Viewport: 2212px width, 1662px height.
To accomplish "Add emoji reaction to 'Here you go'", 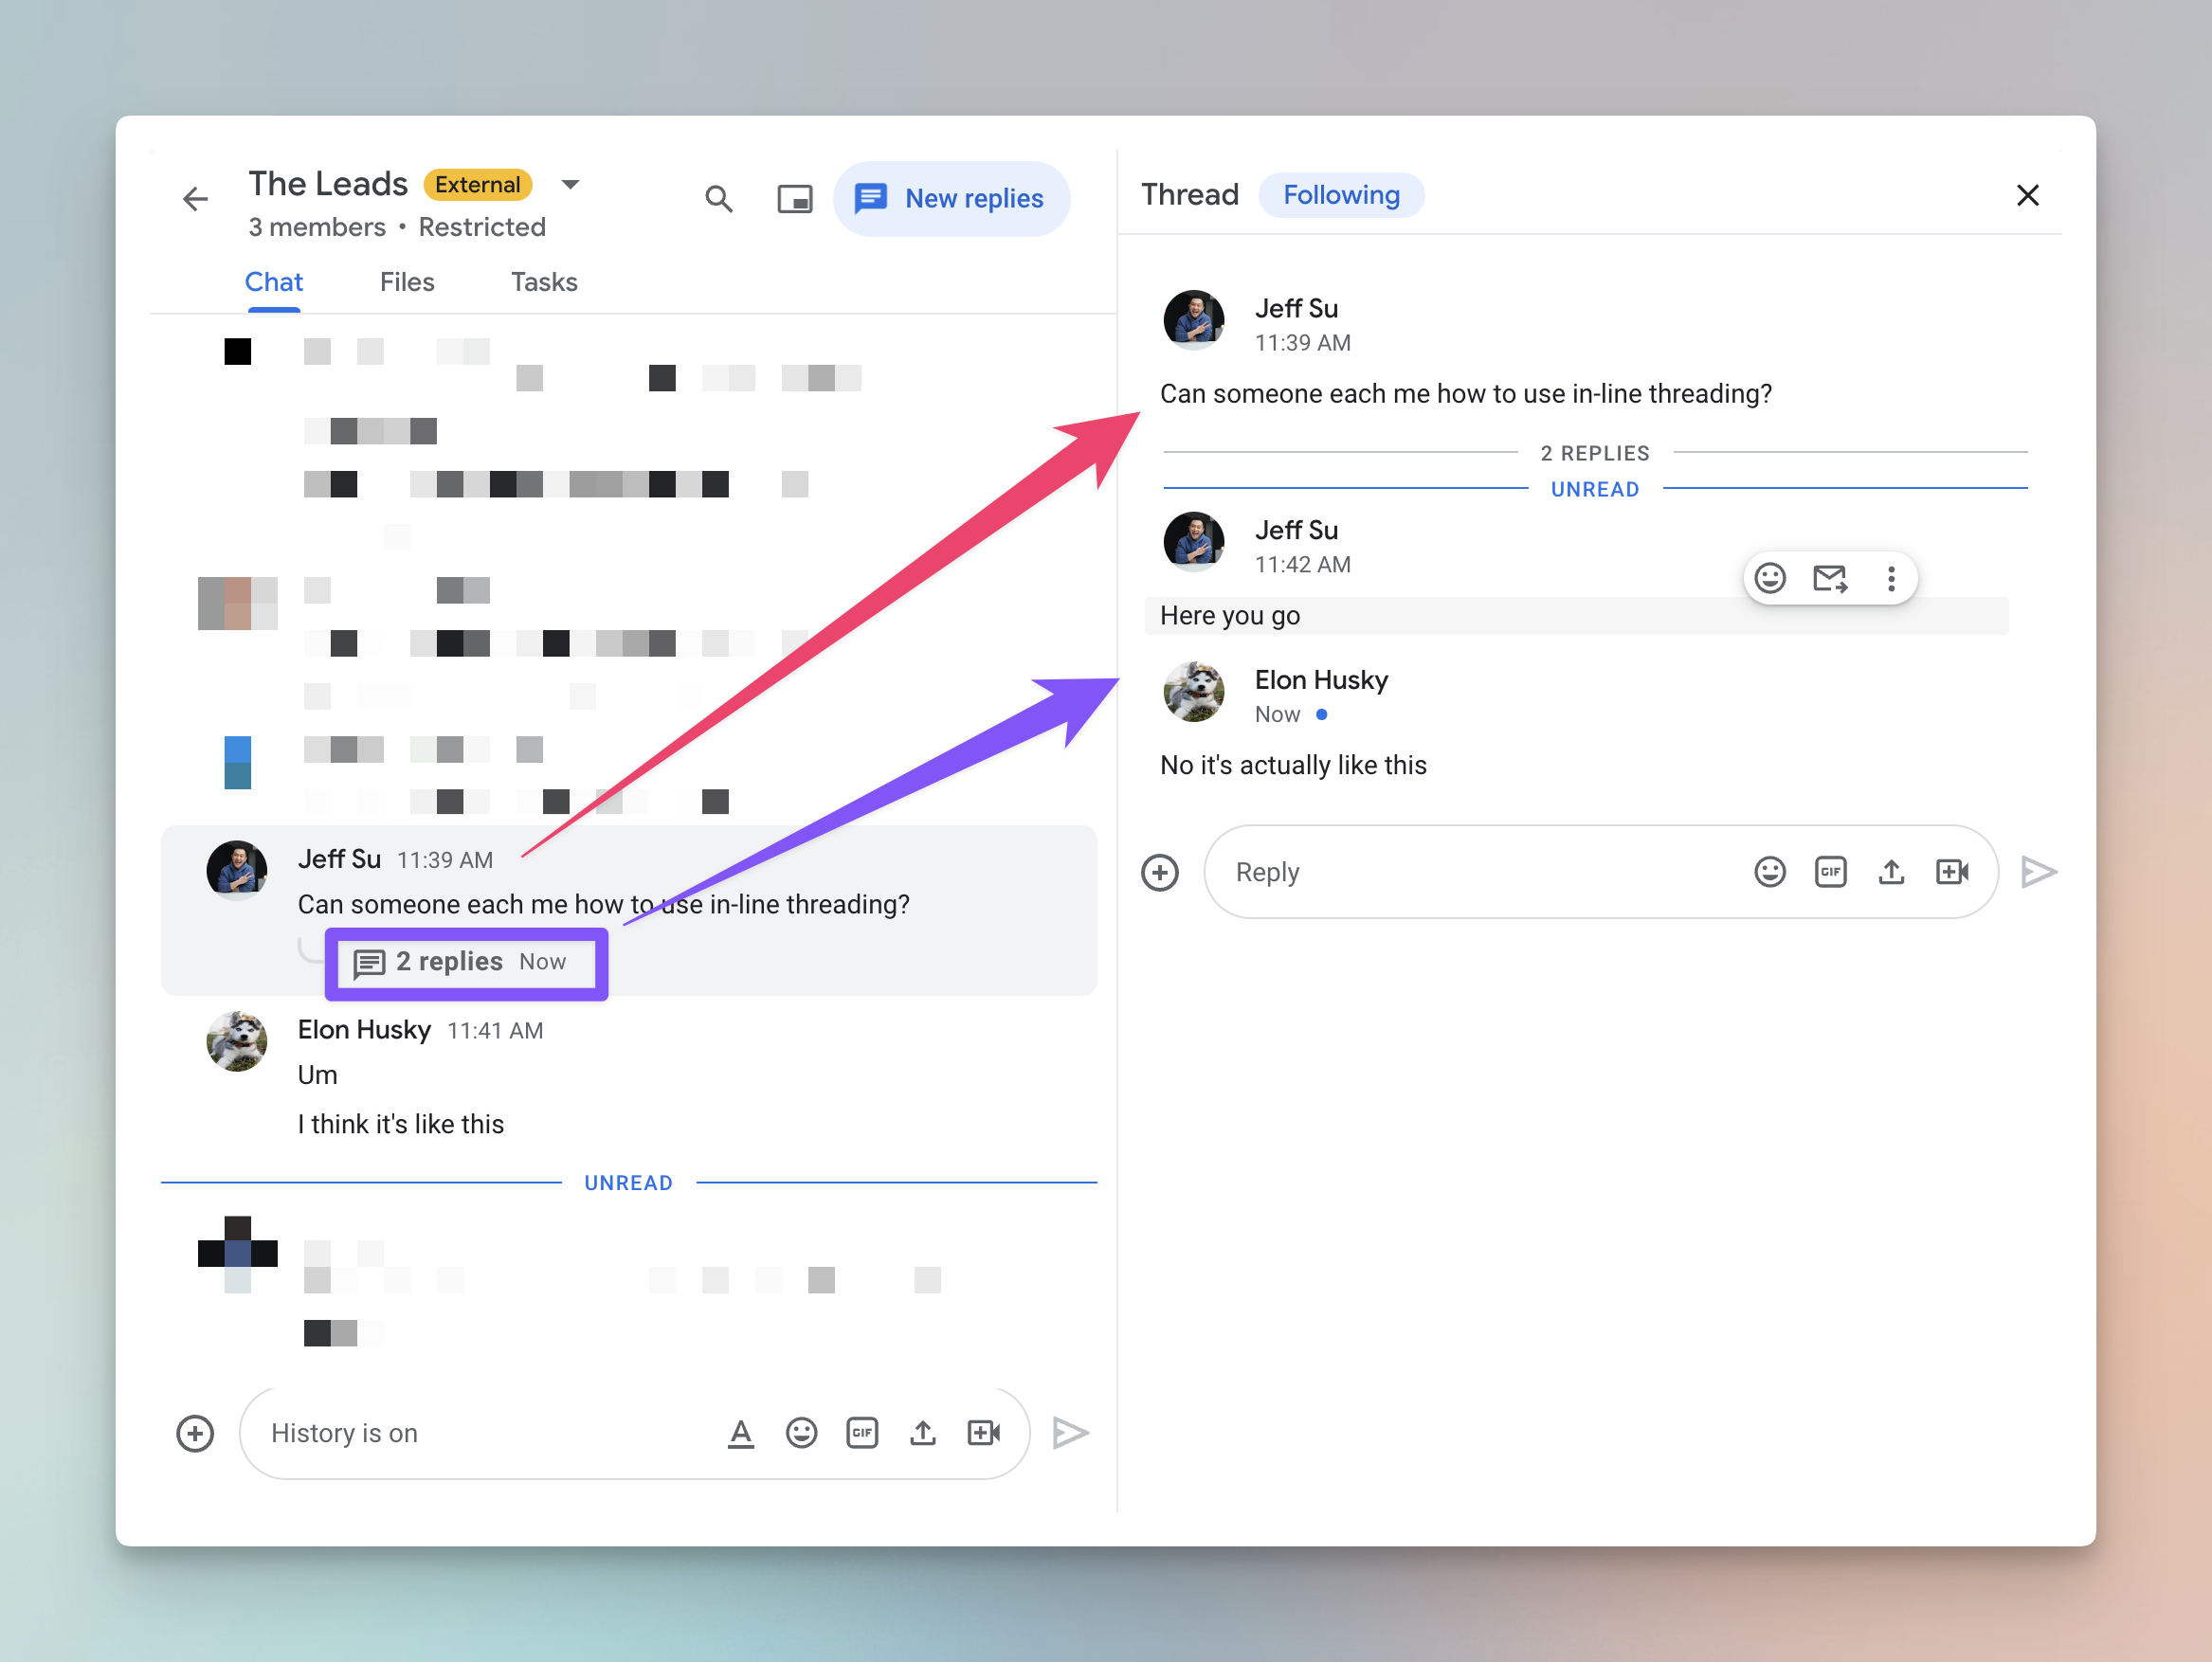I will coord(1770,578).
